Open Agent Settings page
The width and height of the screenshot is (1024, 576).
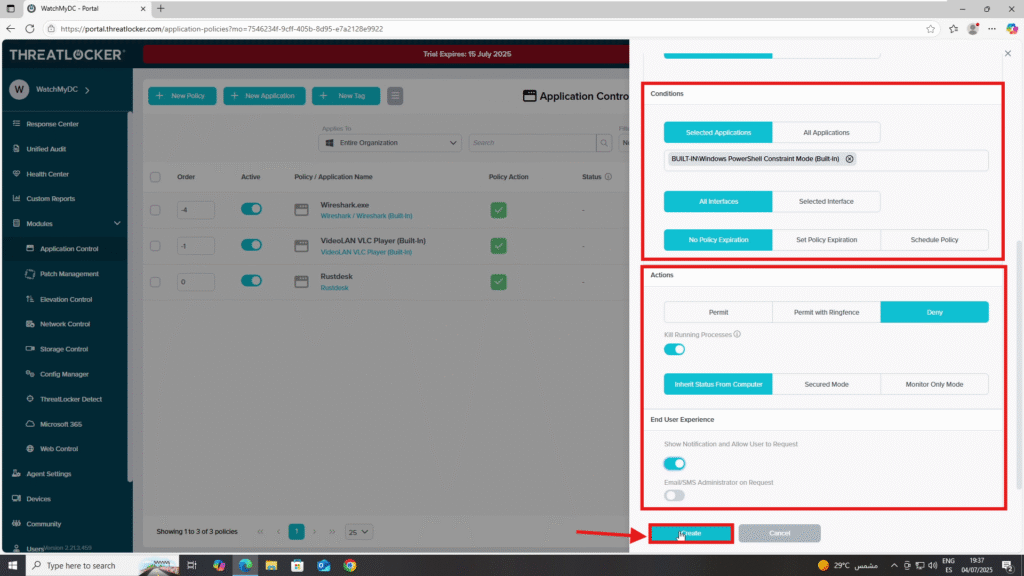48,473
